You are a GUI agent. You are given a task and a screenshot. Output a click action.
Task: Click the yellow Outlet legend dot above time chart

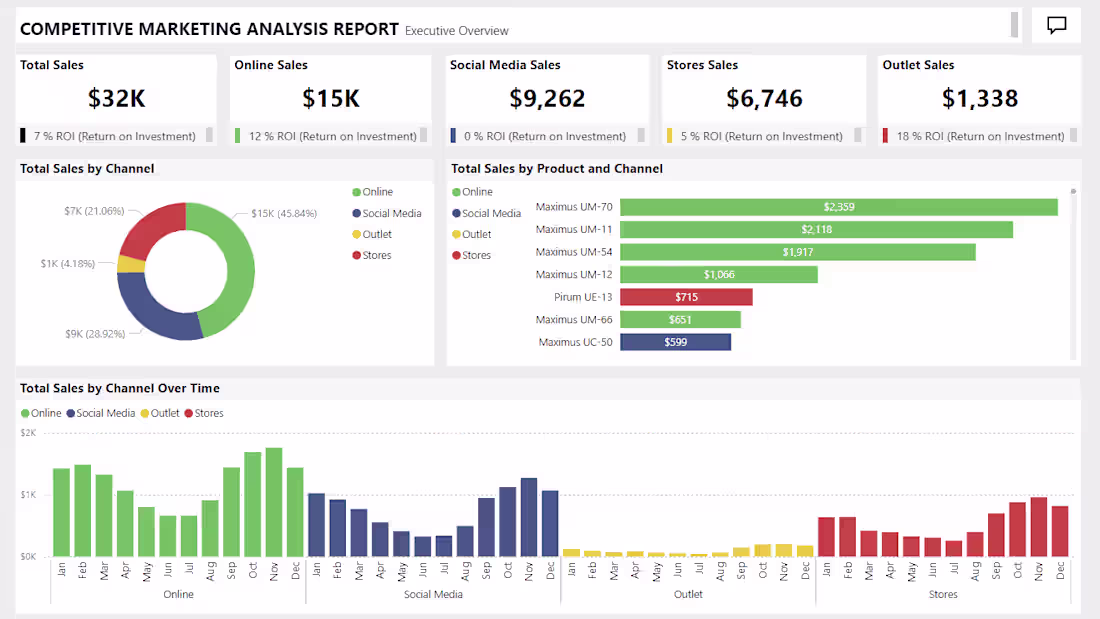pos(142,413)
